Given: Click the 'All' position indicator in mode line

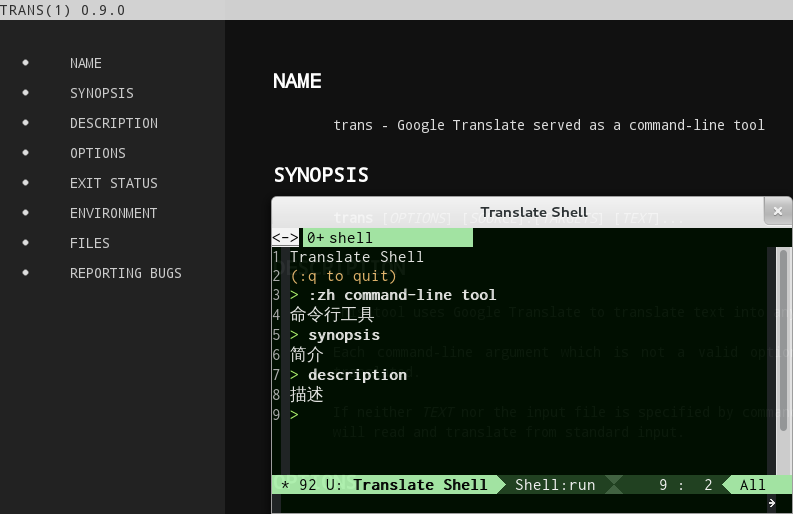Looking at the screenshot, I should coord(753,485).
